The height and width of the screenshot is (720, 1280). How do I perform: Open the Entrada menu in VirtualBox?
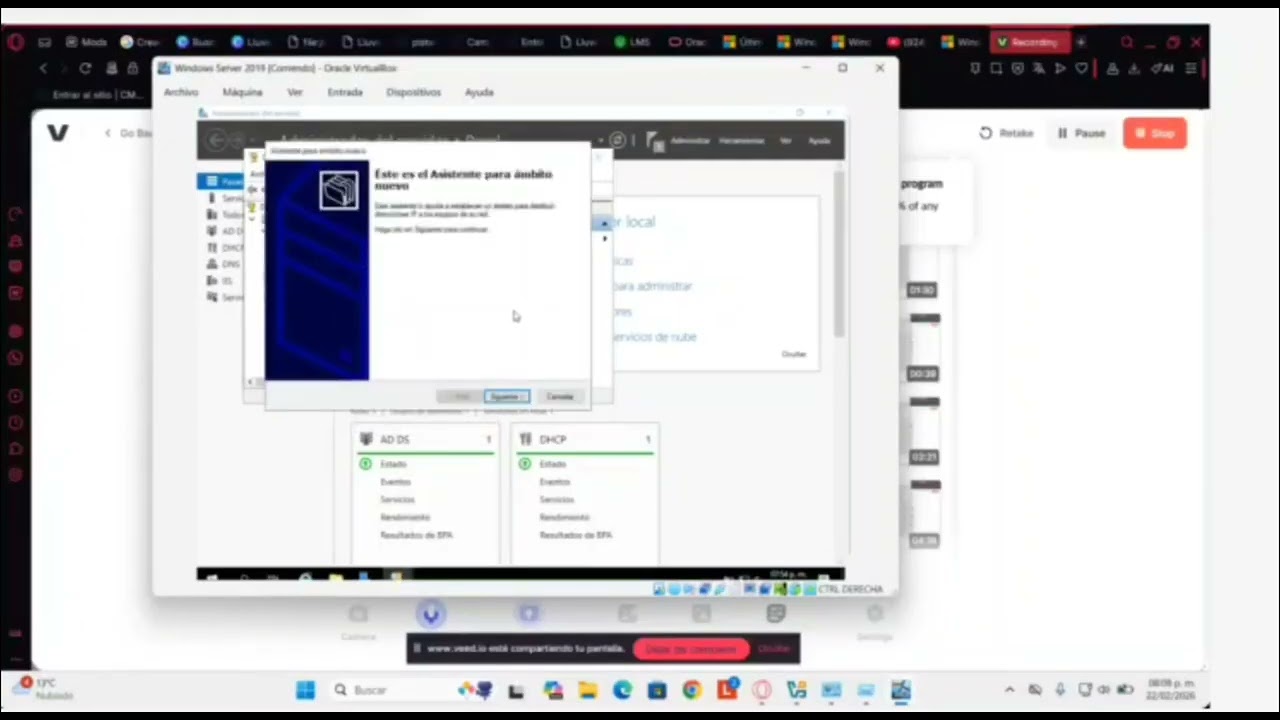coord(345,92)
